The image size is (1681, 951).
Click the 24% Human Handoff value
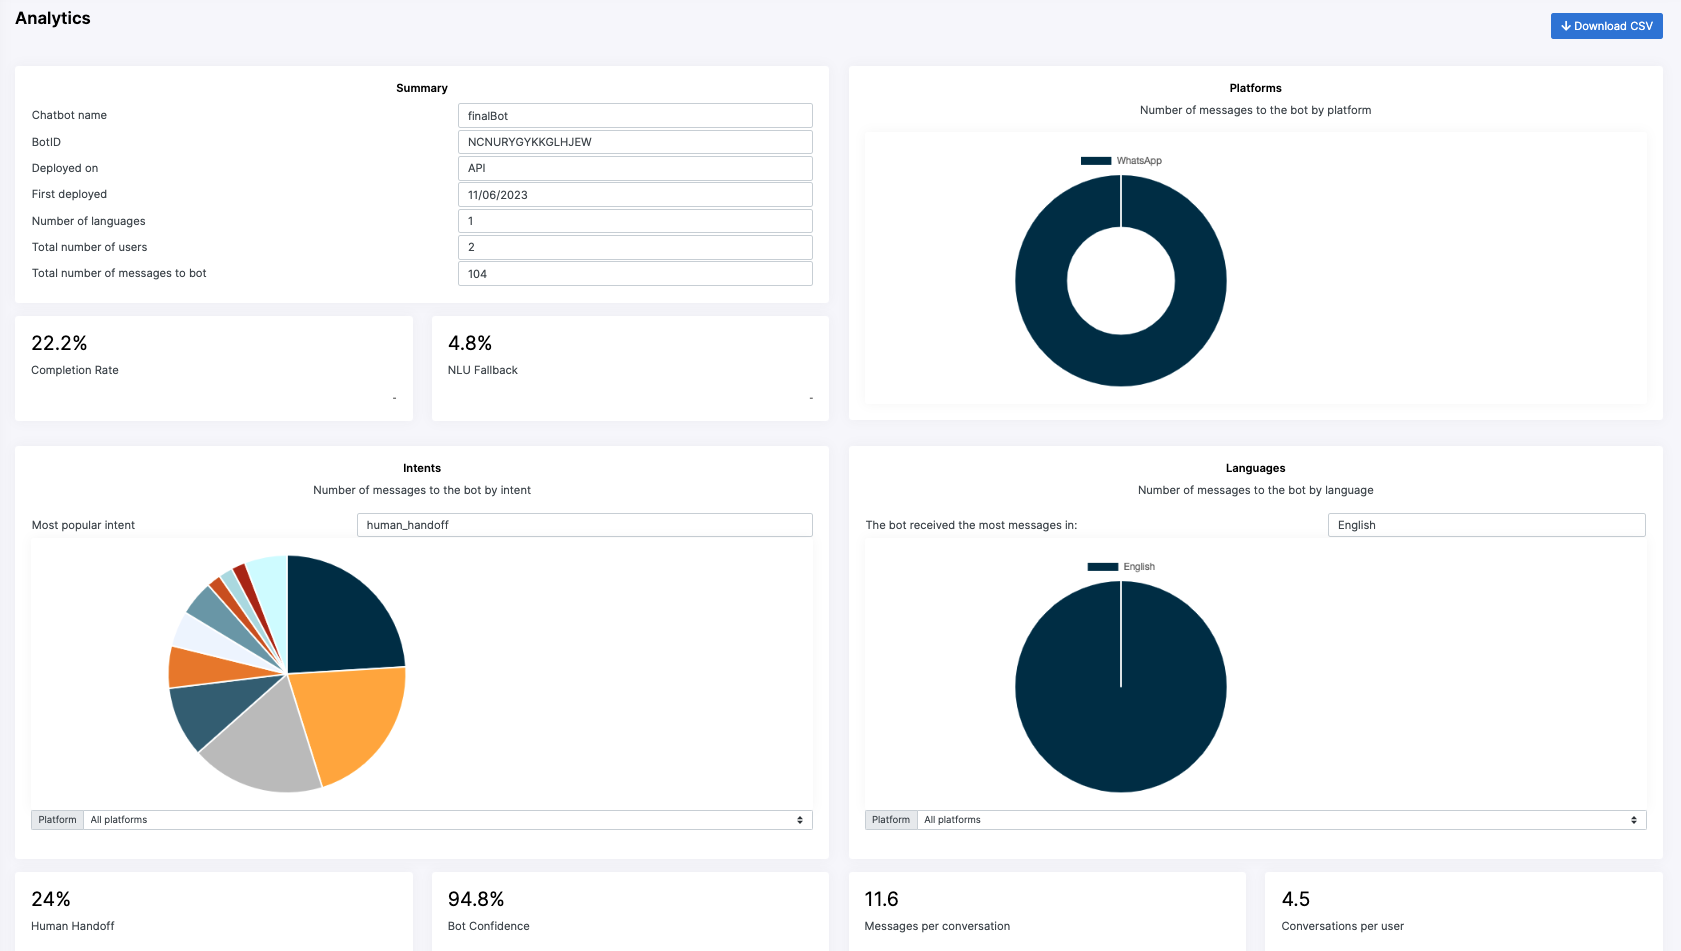click(x=51, y=899)
